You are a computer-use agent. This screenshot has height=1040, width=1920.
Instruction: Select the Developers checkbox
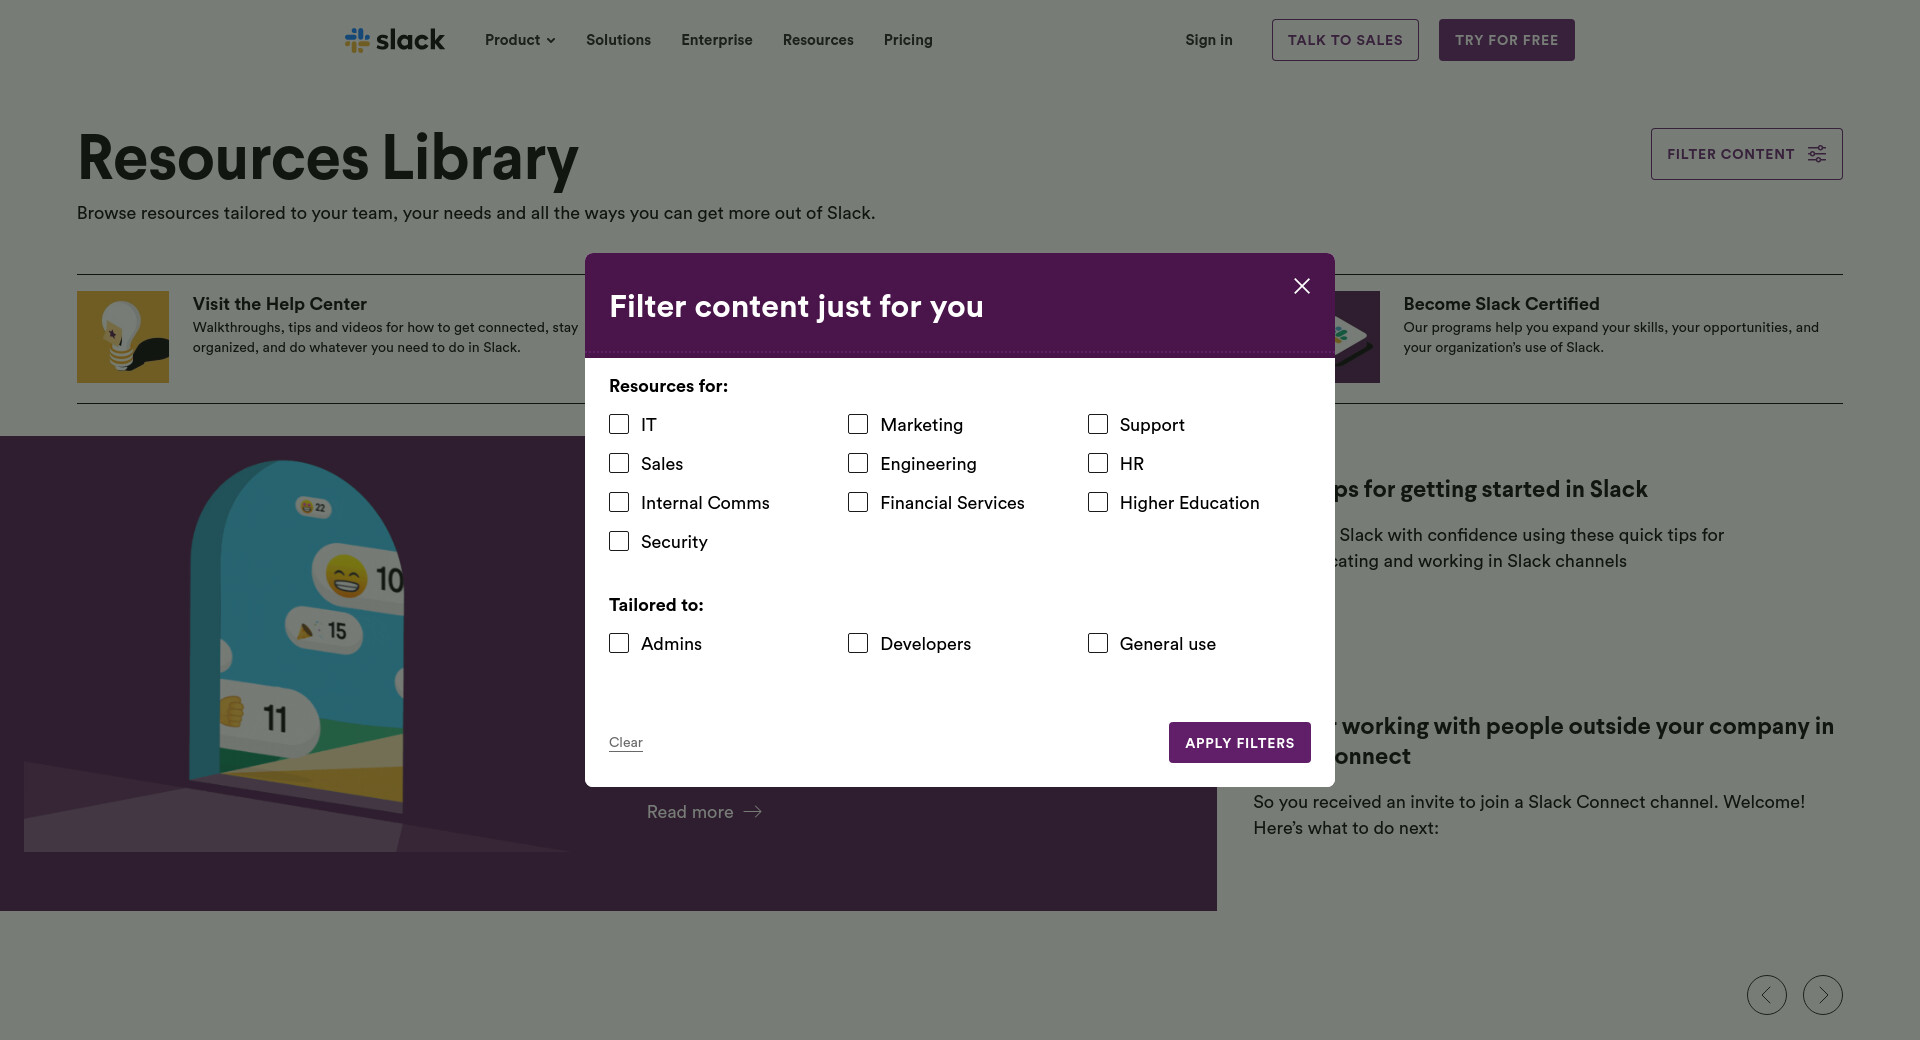(x=858, y=644)
